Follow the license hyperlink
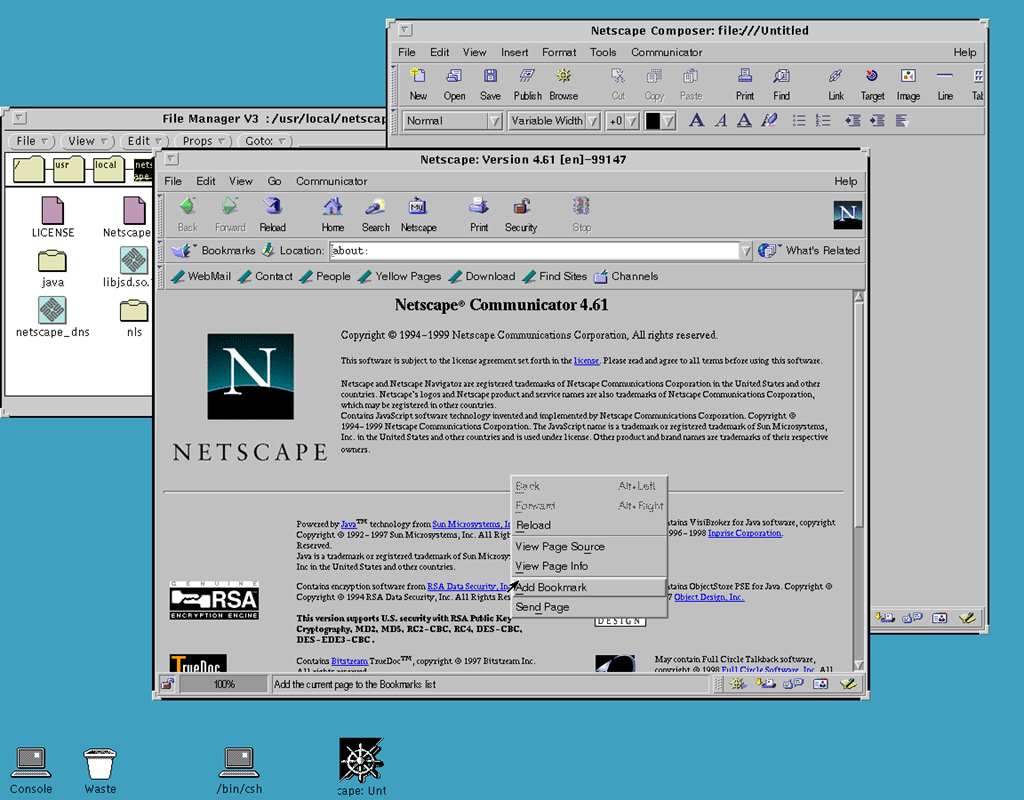Image resolution: width=1024 pixels, height=800 pixels. pos(586,360)
